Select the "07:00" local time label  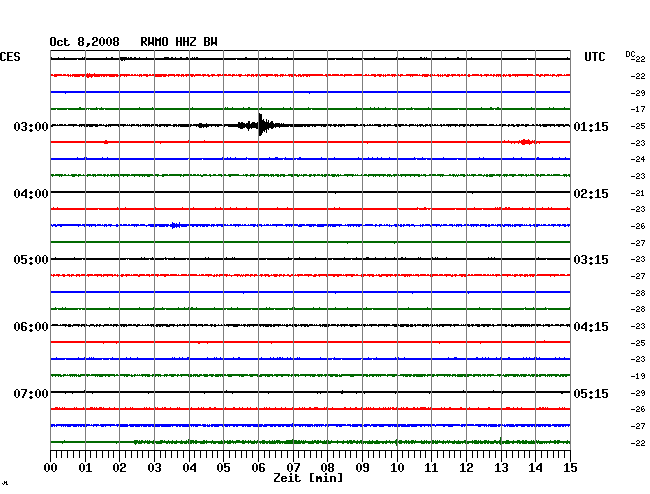[31, 393]
